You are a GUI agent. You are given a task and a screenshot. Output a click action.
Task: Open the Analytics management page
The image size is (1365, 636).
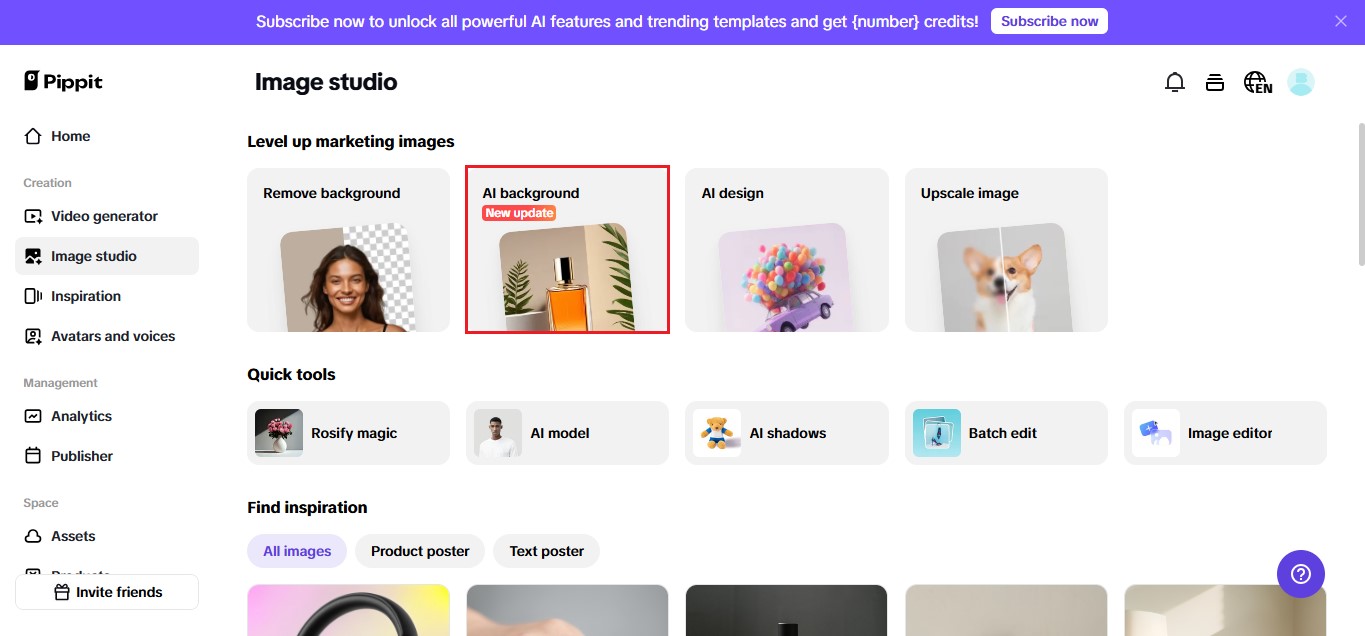pyautogui.click(x=81, y=416)
